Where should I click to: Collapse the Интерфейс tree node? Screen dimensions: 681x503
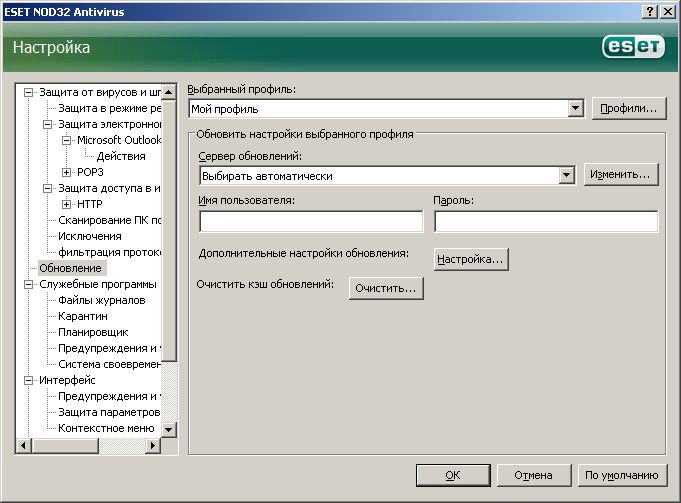point(29,381)
